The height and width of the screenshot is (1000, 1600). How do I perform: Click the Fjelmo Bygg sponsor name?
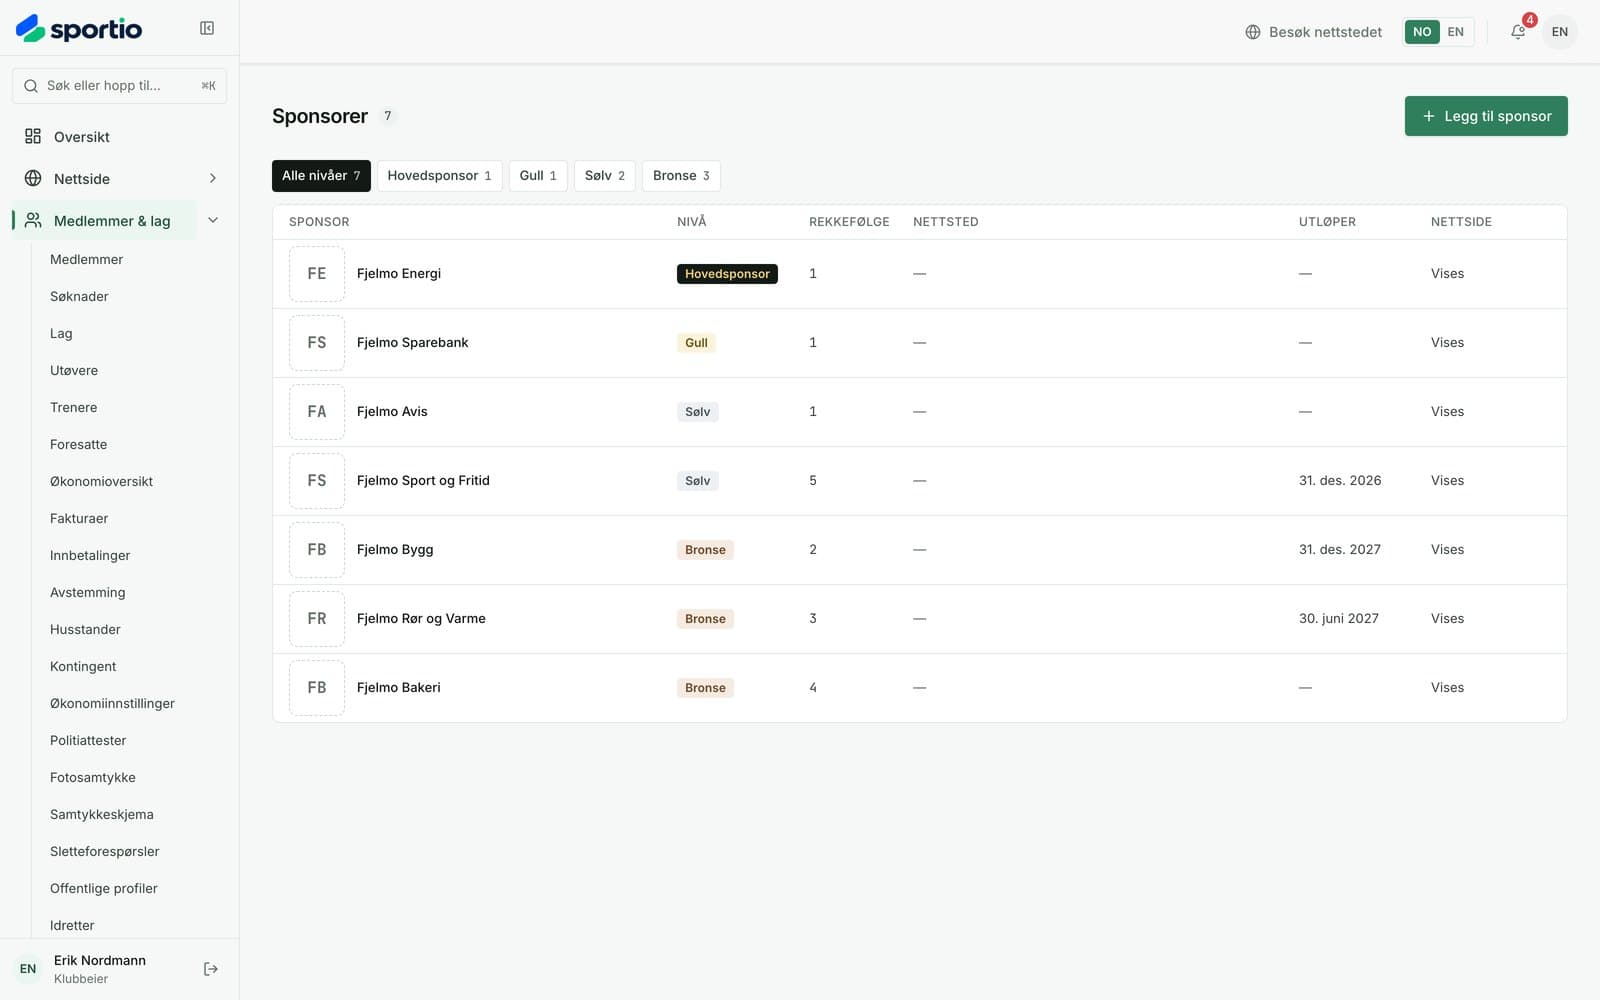click(x=395, y=550)
